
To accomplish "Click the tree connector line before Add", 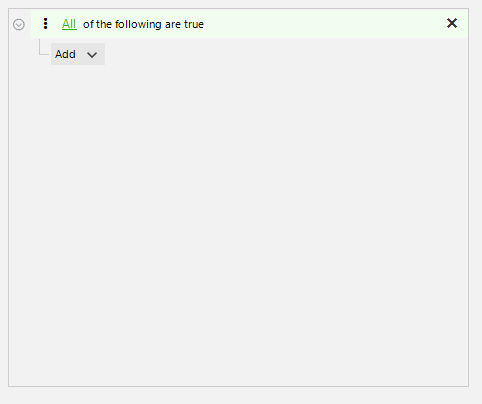I will [43, 49].
